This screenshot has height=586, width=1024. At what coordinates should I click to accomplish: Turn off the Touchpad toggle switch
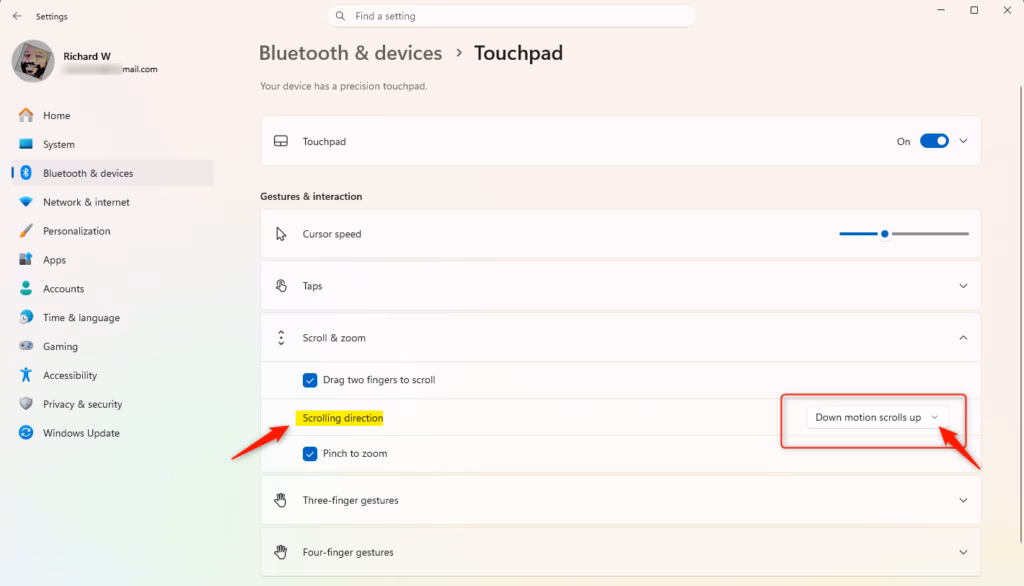point(934,141)
